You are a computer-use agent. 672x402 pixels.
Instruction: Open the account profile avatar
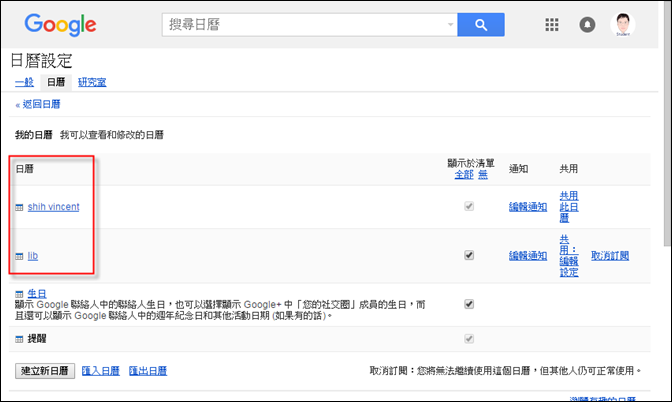point(623,24)
